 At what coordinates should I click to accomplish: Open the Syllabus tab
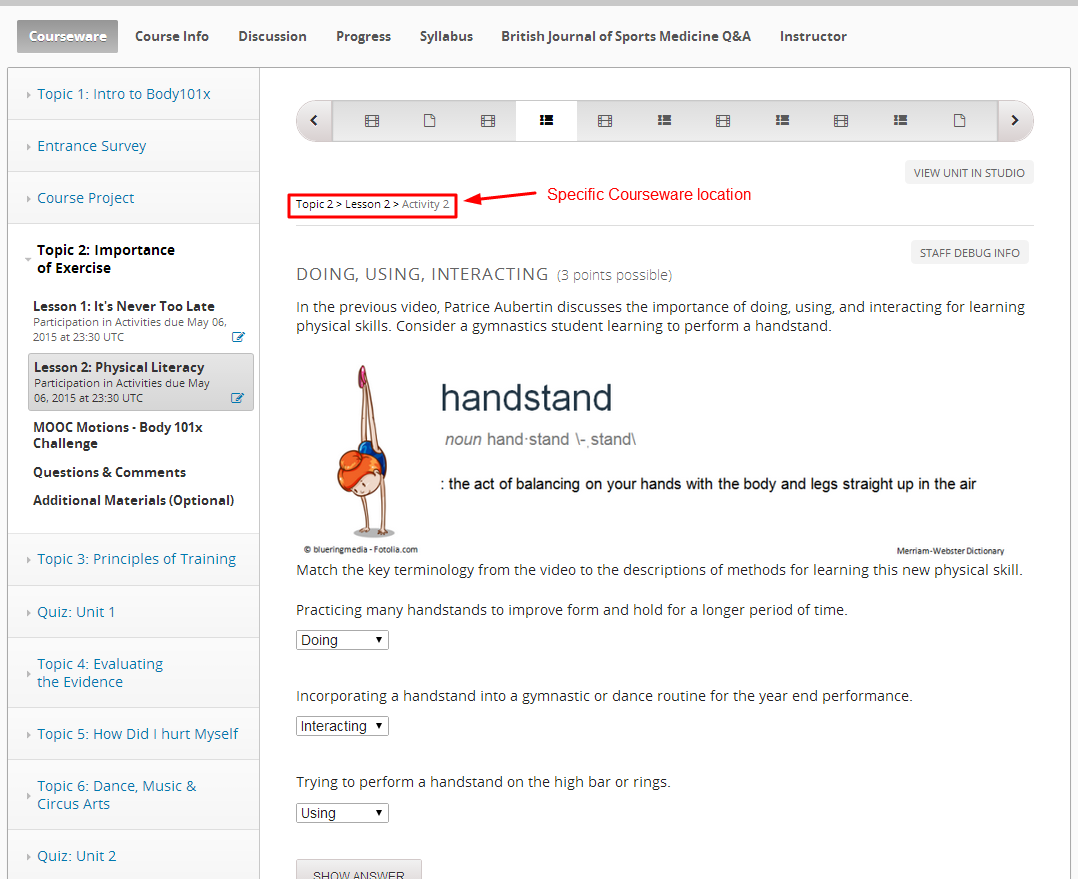pyautogui.click(x=446, y=36)
